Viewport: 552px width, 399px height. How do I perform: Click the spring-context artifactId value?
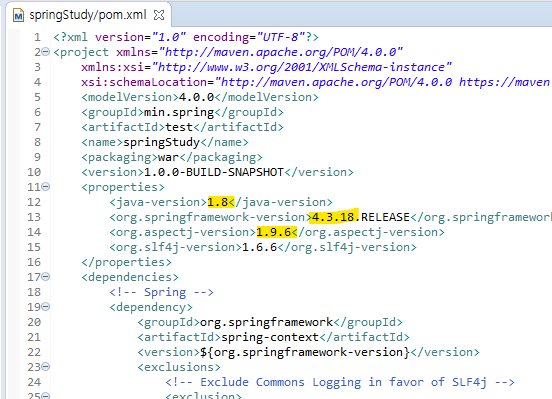click(270, 337)
